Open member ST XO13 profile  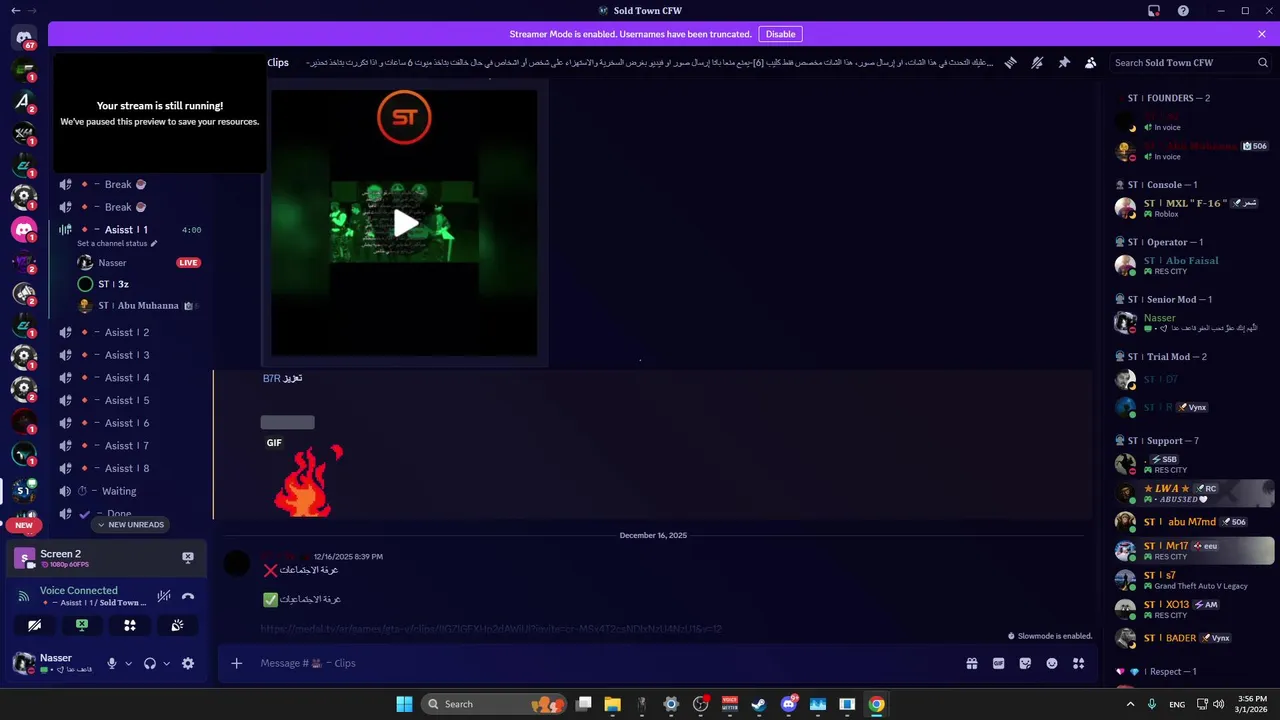(x=1194, y=609)
